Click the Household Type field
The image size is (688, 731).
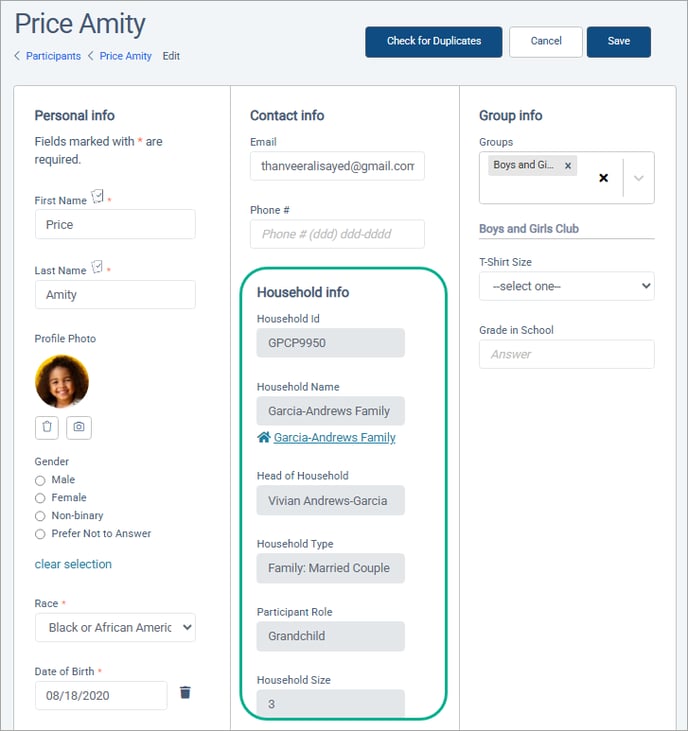pos(330,568)
